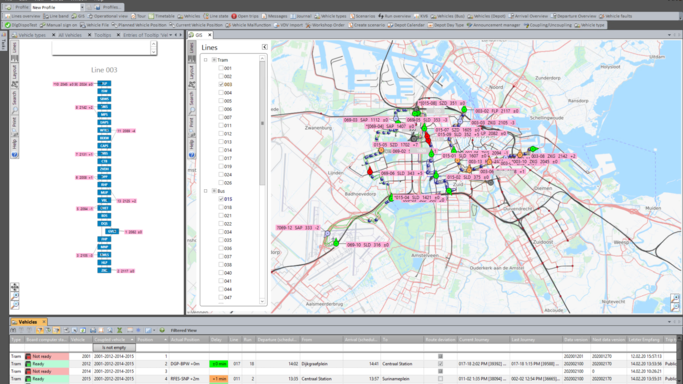Check tram line 001 checkbox
The width and height of the screenshot is (683, 384).
pyautogui.click(x=221, y=68)
